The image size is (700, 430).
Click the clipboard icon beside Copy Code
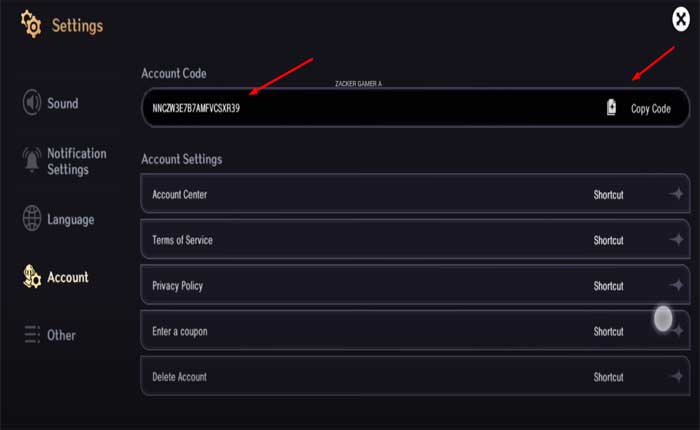point(612,108)
